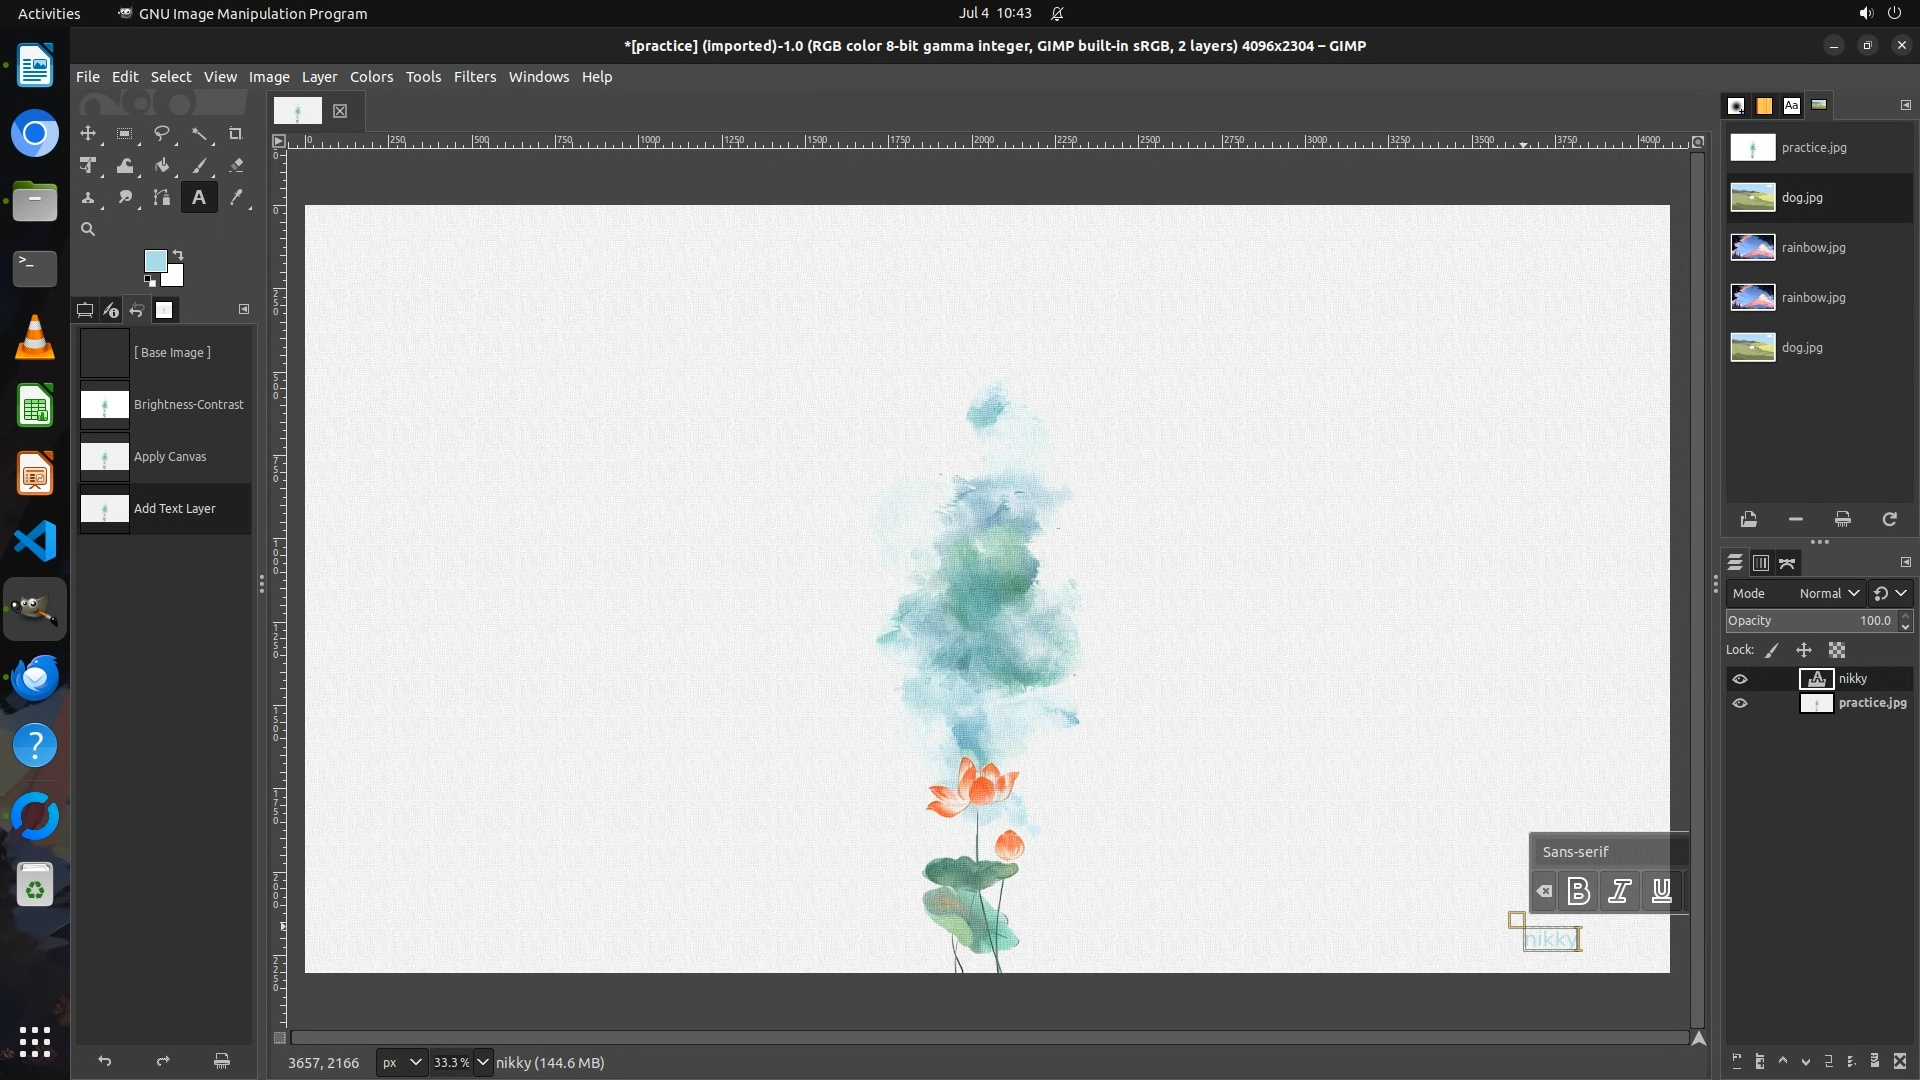Select the Eraser tool

[x=236, y=166]
